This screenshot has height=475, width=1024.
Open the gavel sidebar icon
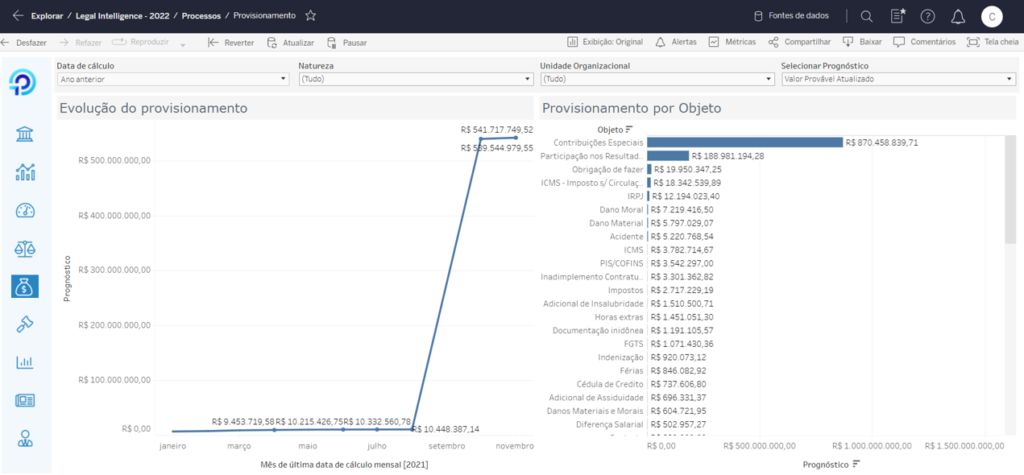25,324
